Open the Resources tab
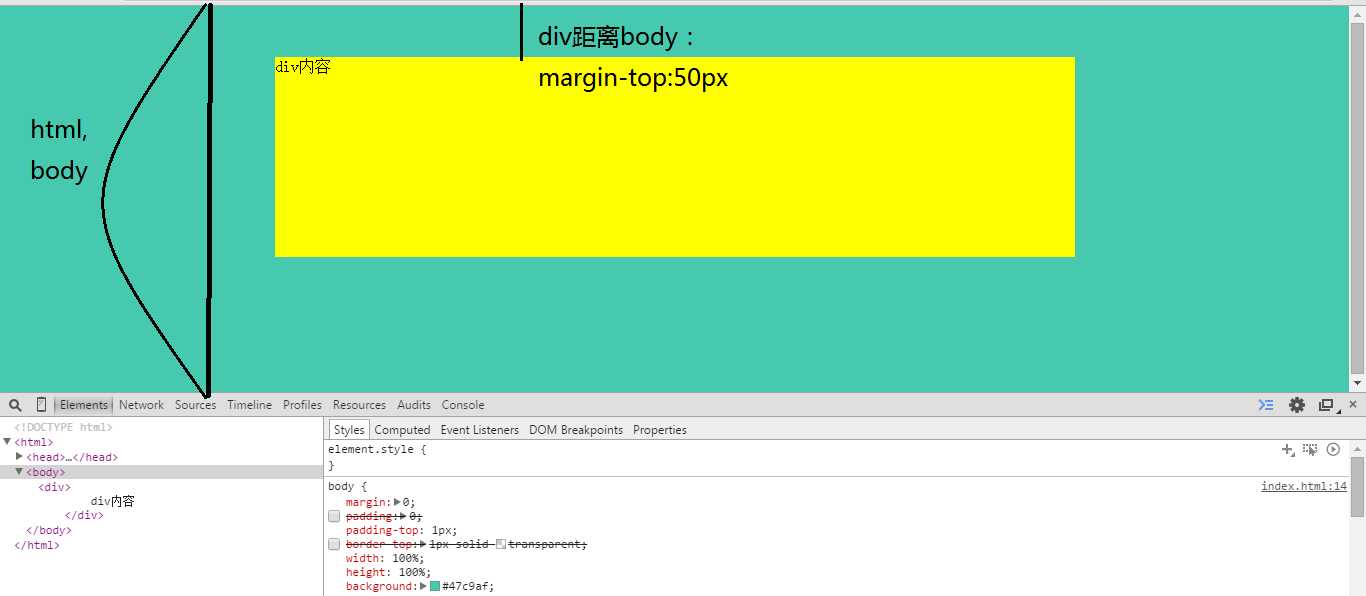 (359, 405)
